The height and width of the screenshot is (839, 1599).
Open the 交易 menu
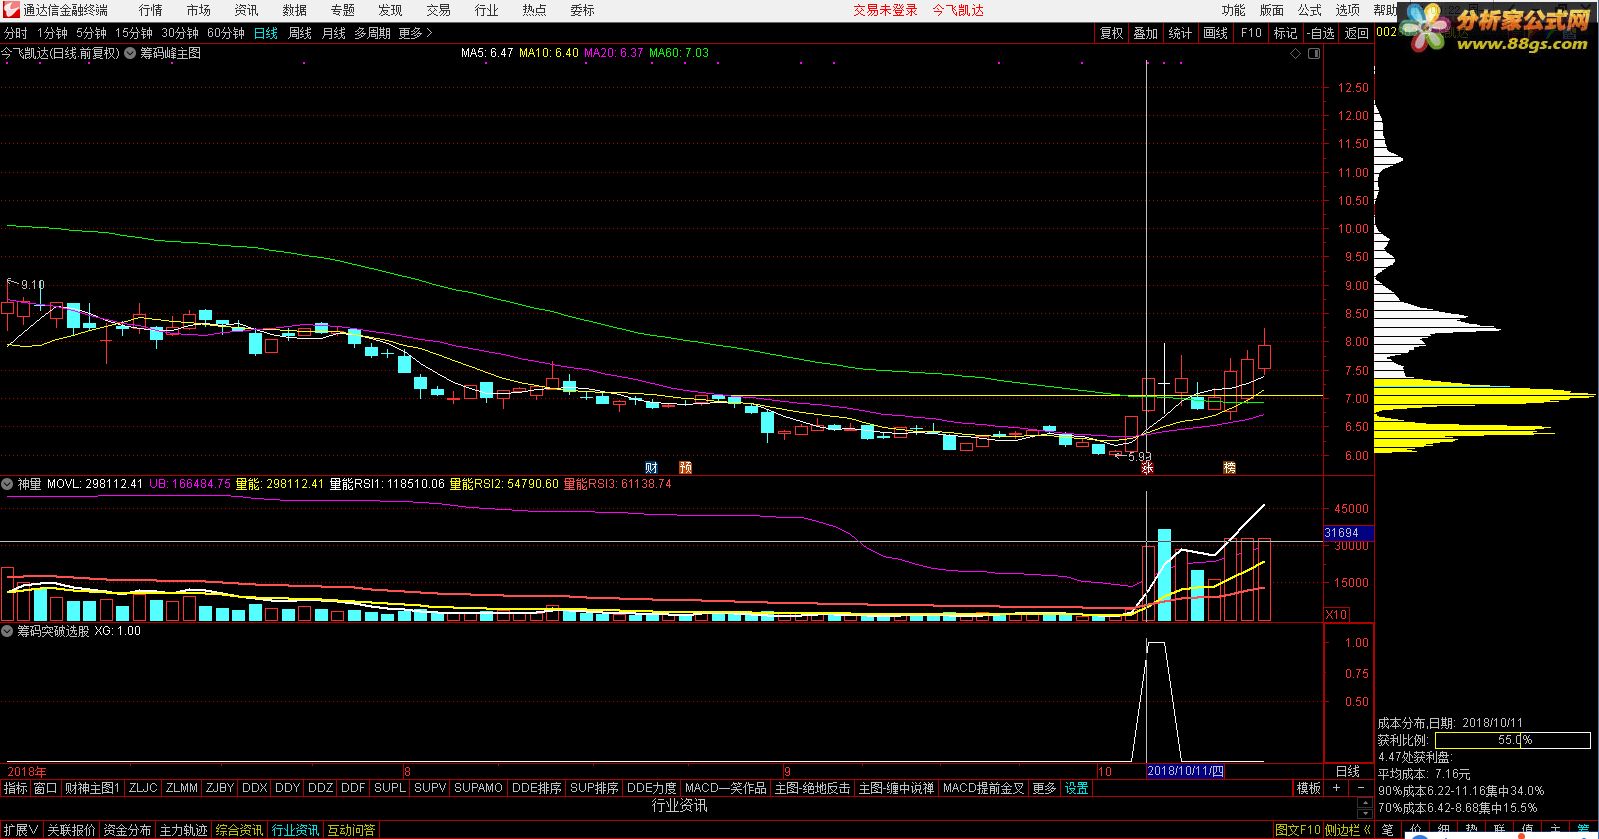pyautogui.click(x=439, y=10)
